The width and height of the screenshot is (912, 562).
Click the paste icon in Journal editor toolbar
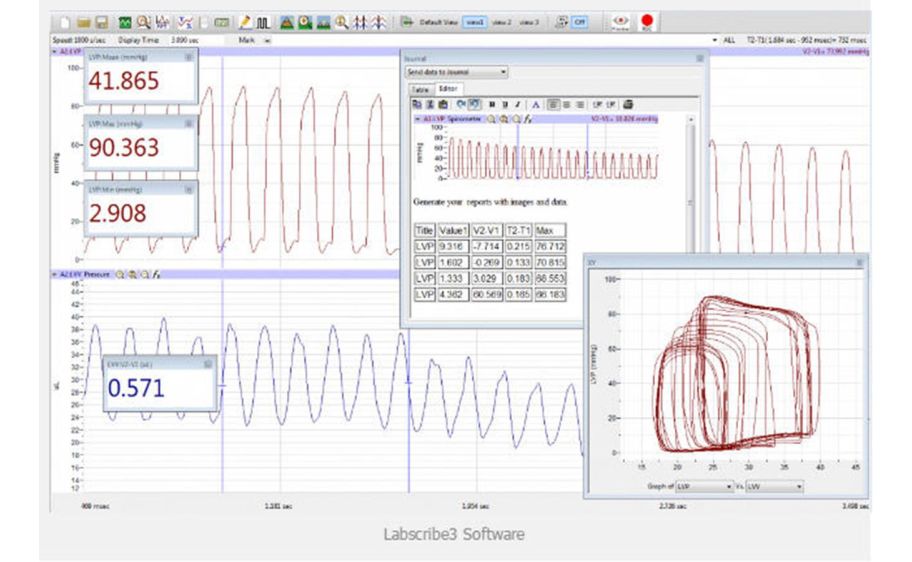click(x=442, y=104)
